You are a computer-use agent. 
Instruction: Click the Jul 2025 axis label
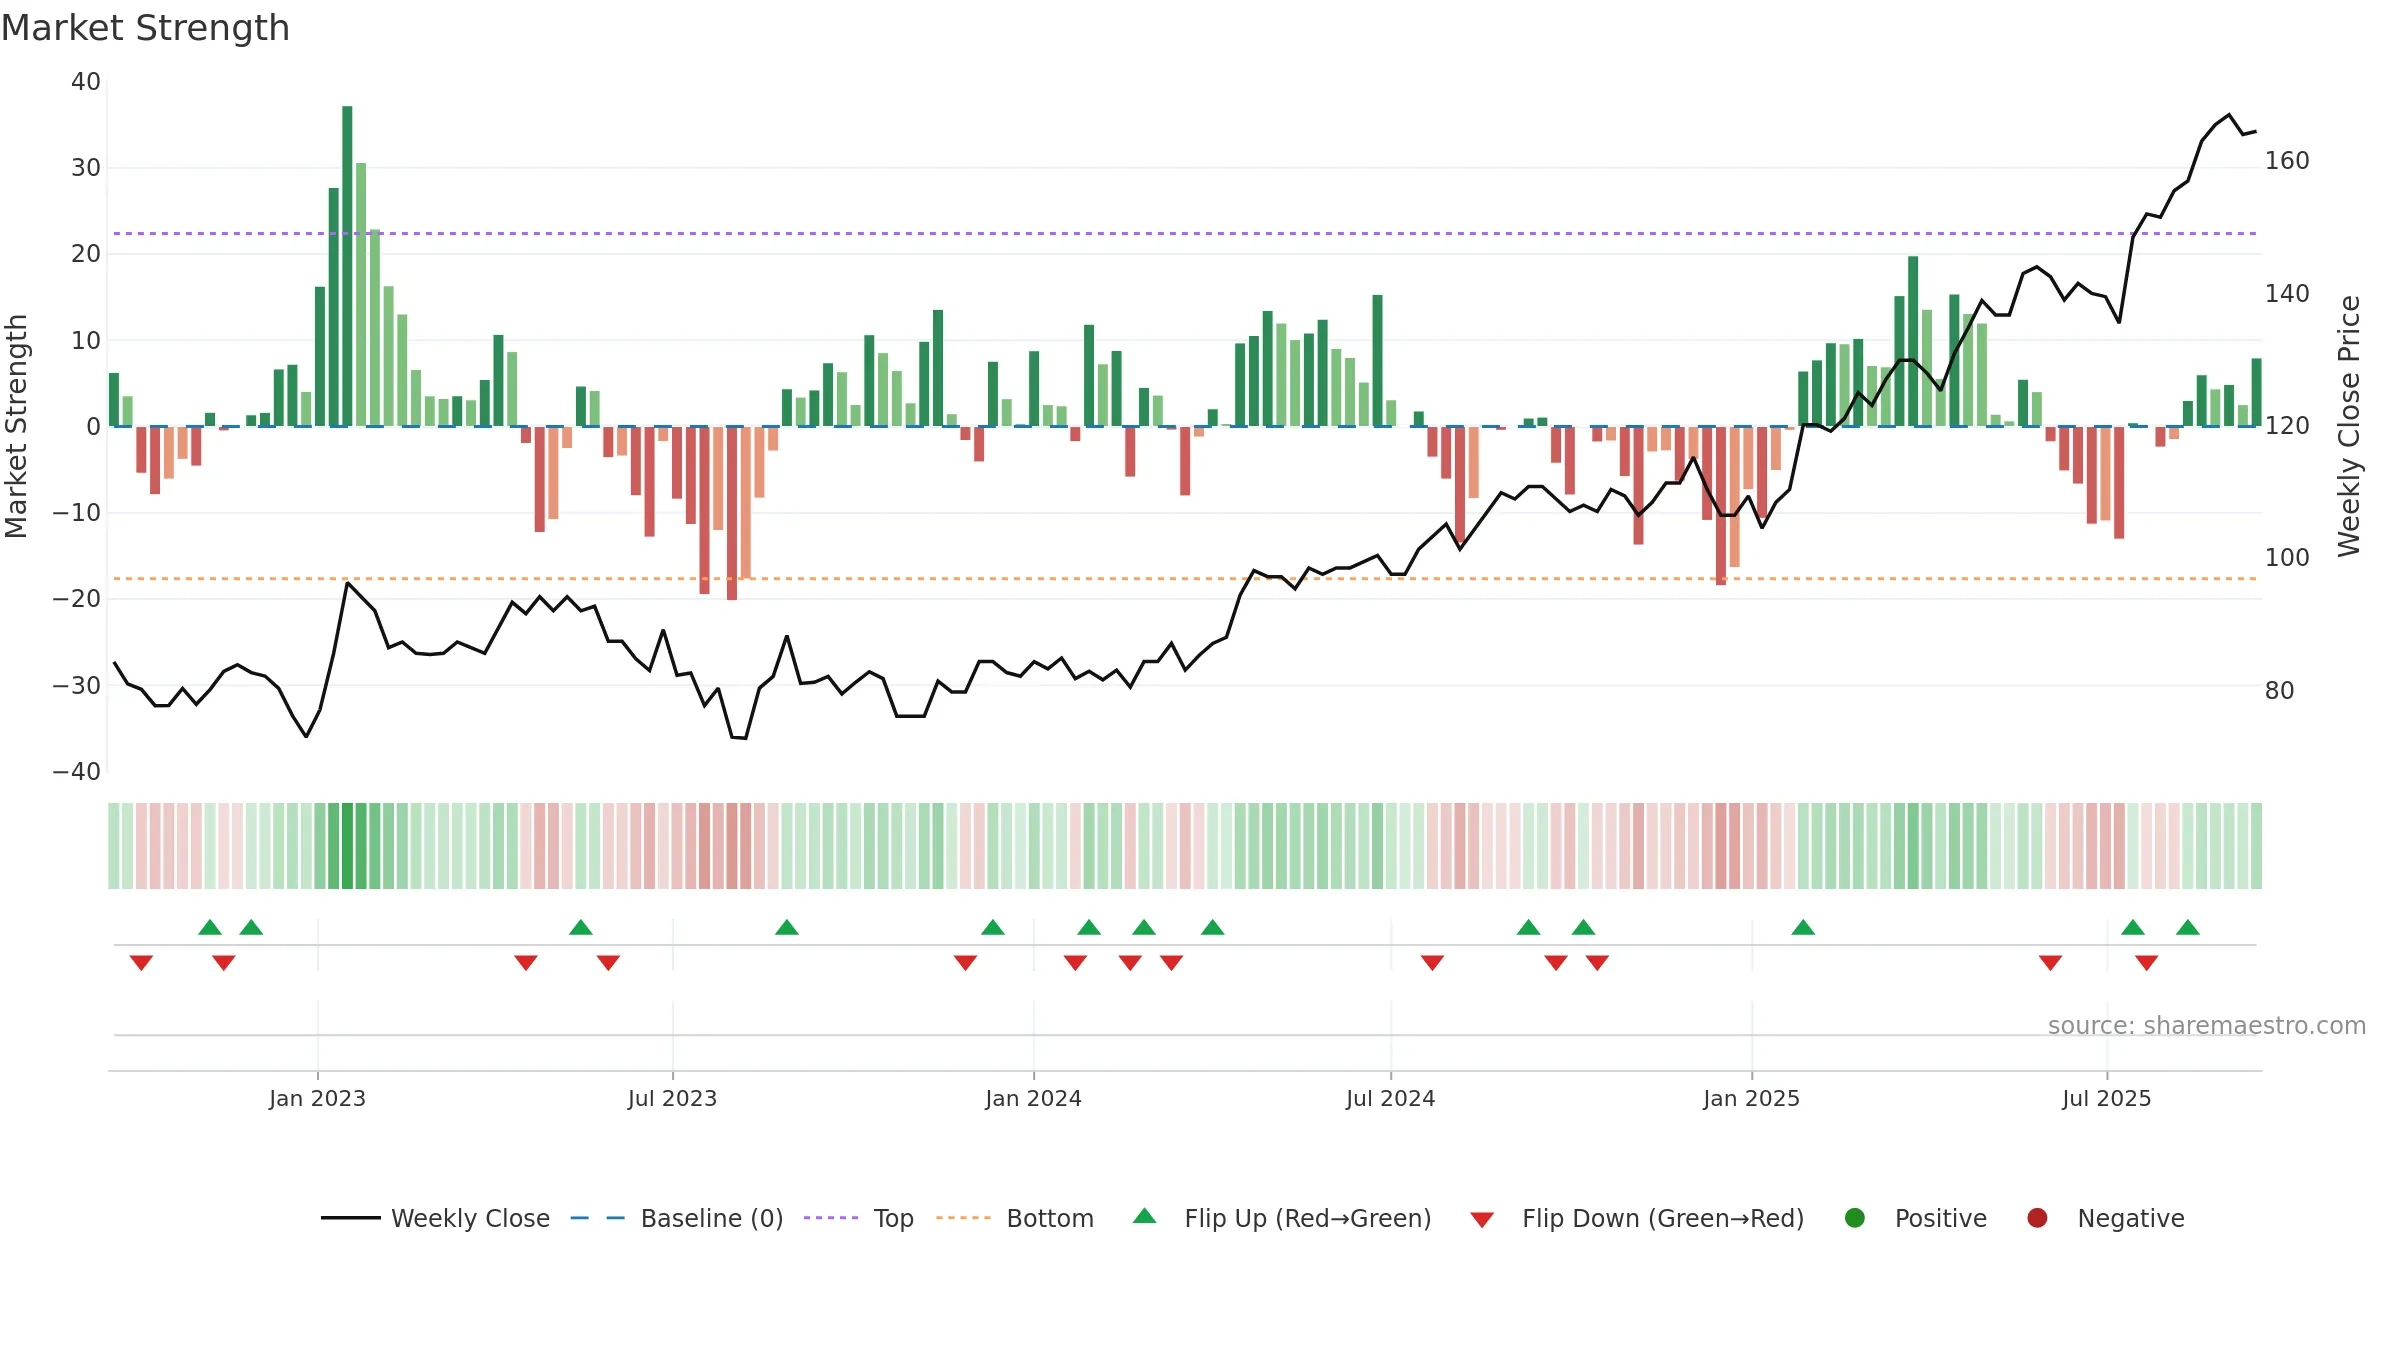click(x=2106, y=1098)
